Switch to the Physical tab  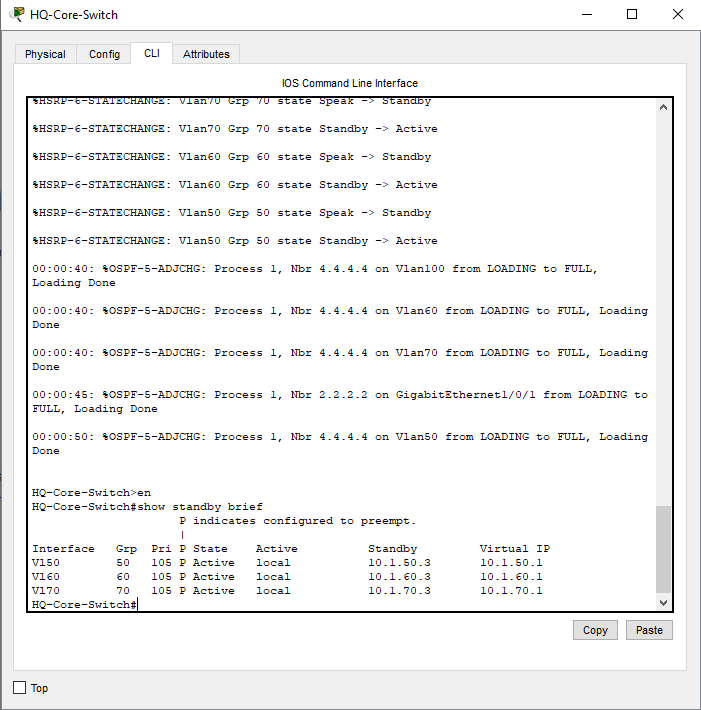pyautogui.click(x=45, y=54)
